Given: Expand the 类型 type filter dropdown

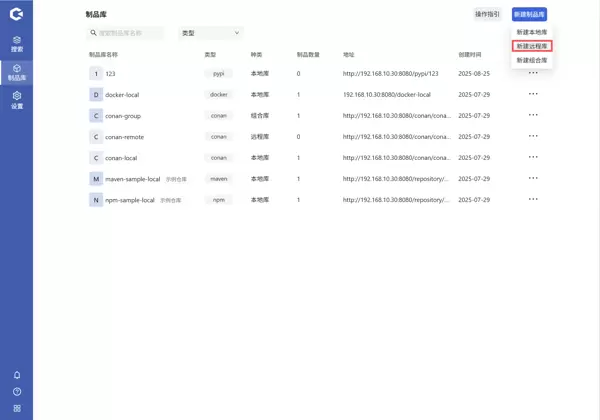Looking at the screenshot, I should point(211,33).
